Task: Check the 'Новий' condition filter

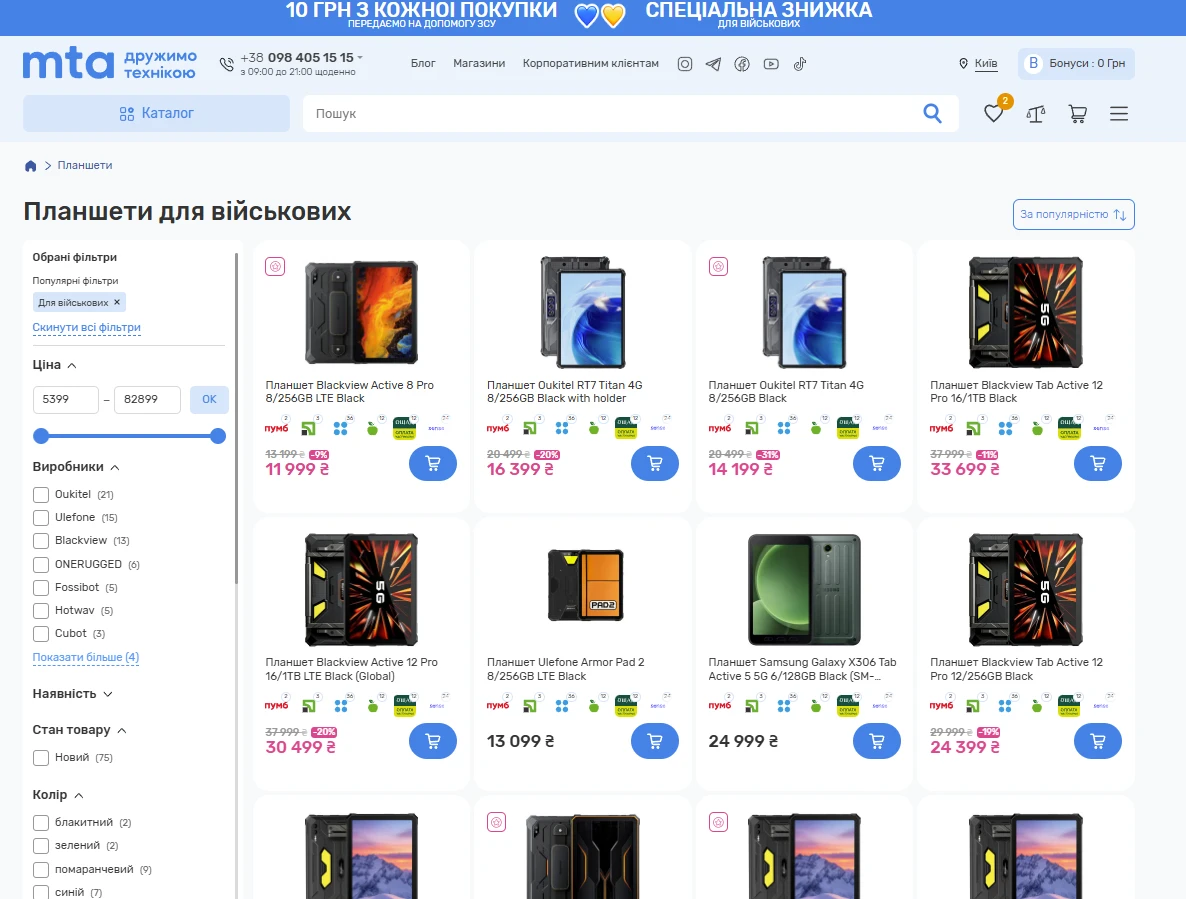Action: tap(41, 758)
